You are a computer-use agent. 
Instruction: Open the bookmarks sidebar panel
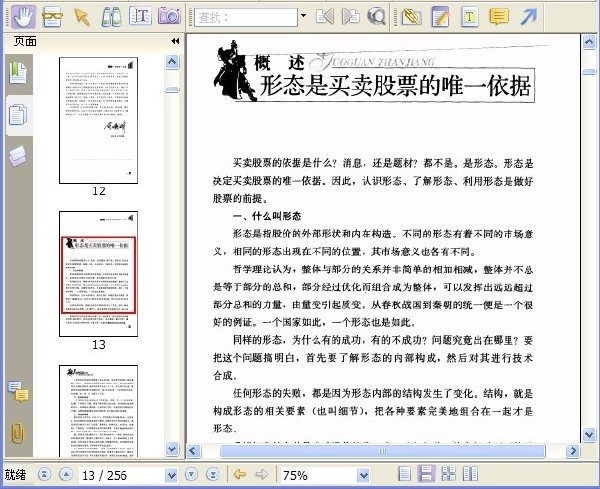(18, 73)
